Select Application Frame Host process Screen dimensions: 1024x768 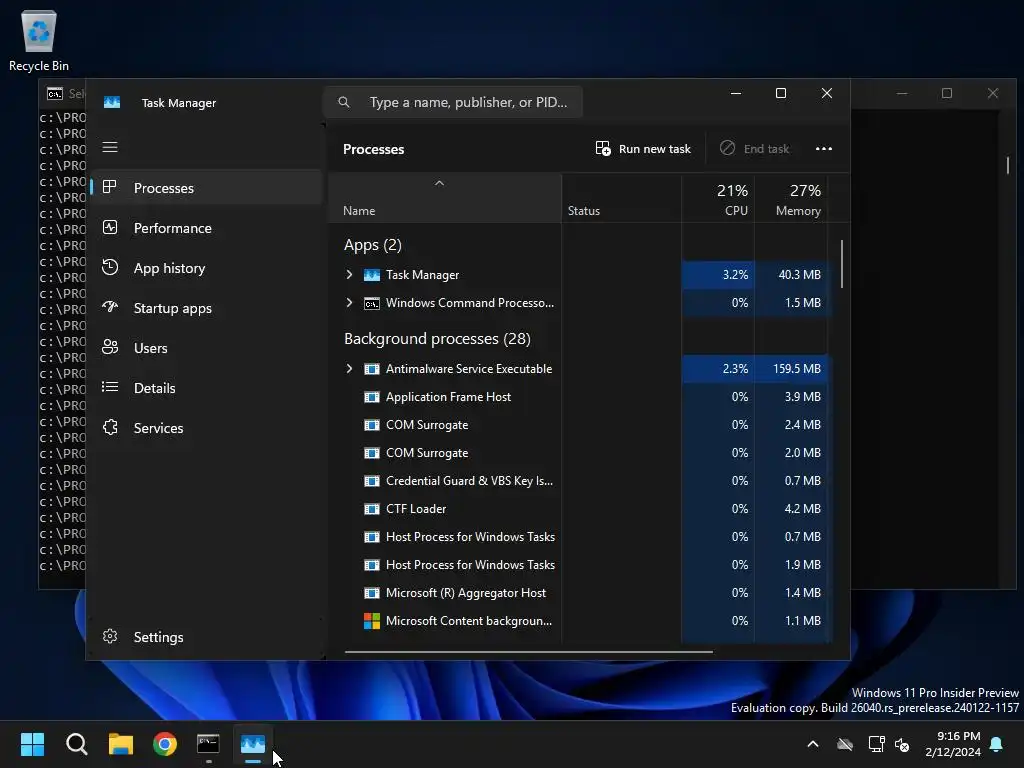click(x=581, y=397)
